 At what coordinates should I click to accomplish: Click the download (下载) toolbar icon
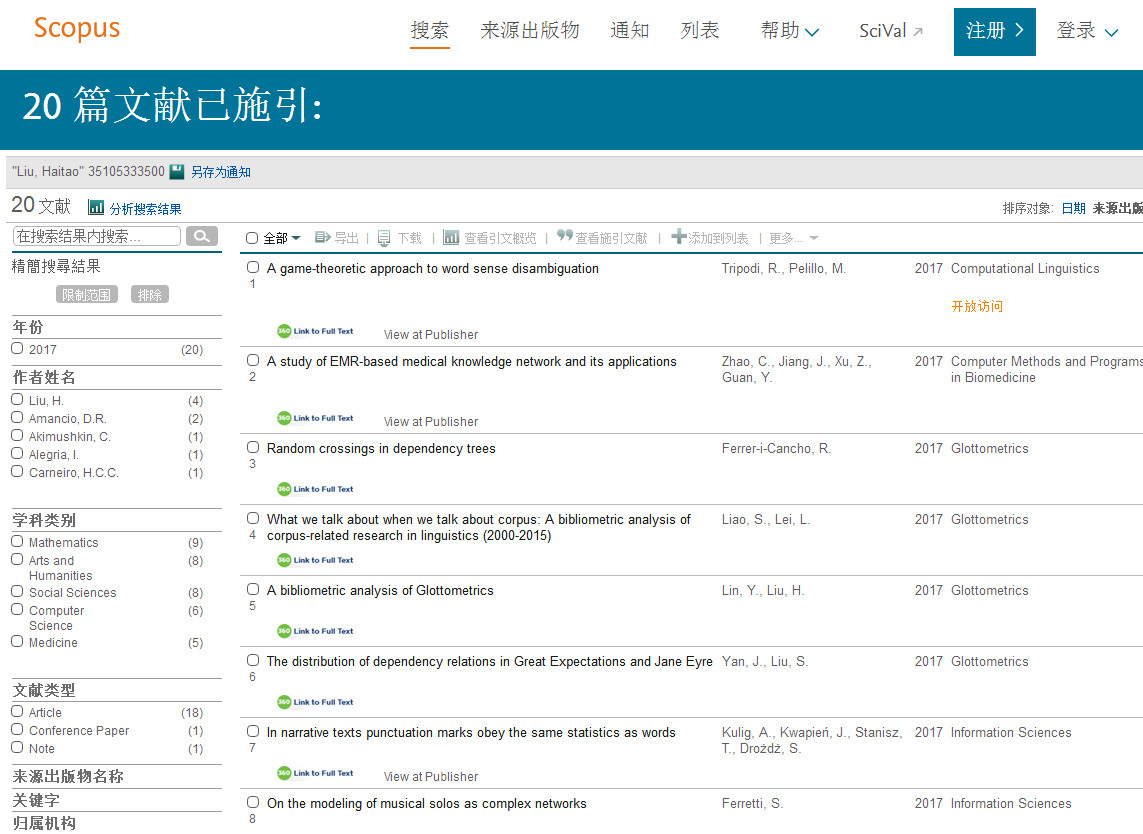(384, 238)
